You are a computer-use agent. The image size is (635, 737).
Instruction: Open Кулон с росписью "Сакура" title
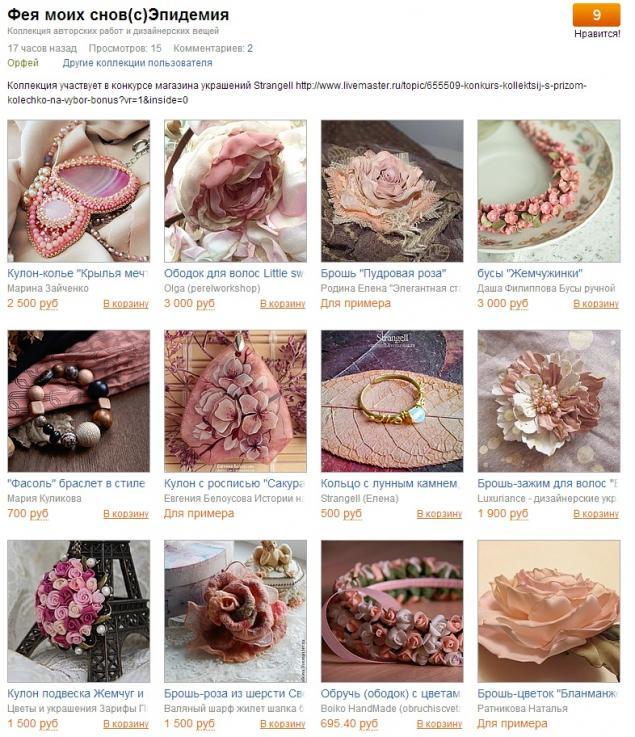click(x=235, y=483)
